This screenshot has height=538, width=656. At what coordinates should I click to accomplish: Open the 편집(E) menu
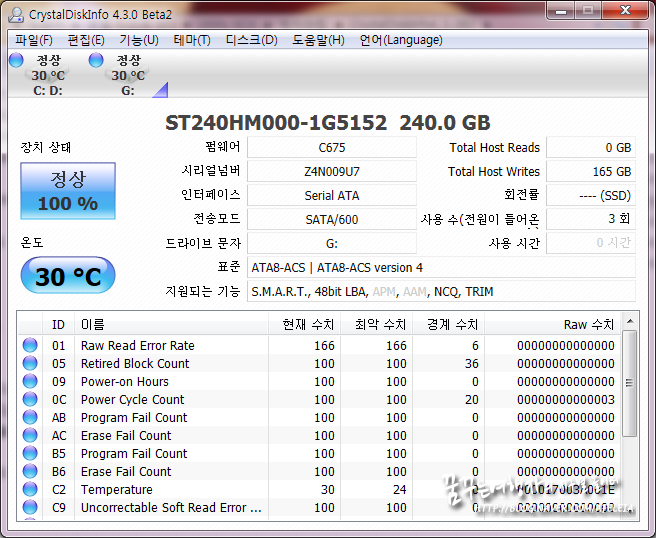tap(86, 40)
